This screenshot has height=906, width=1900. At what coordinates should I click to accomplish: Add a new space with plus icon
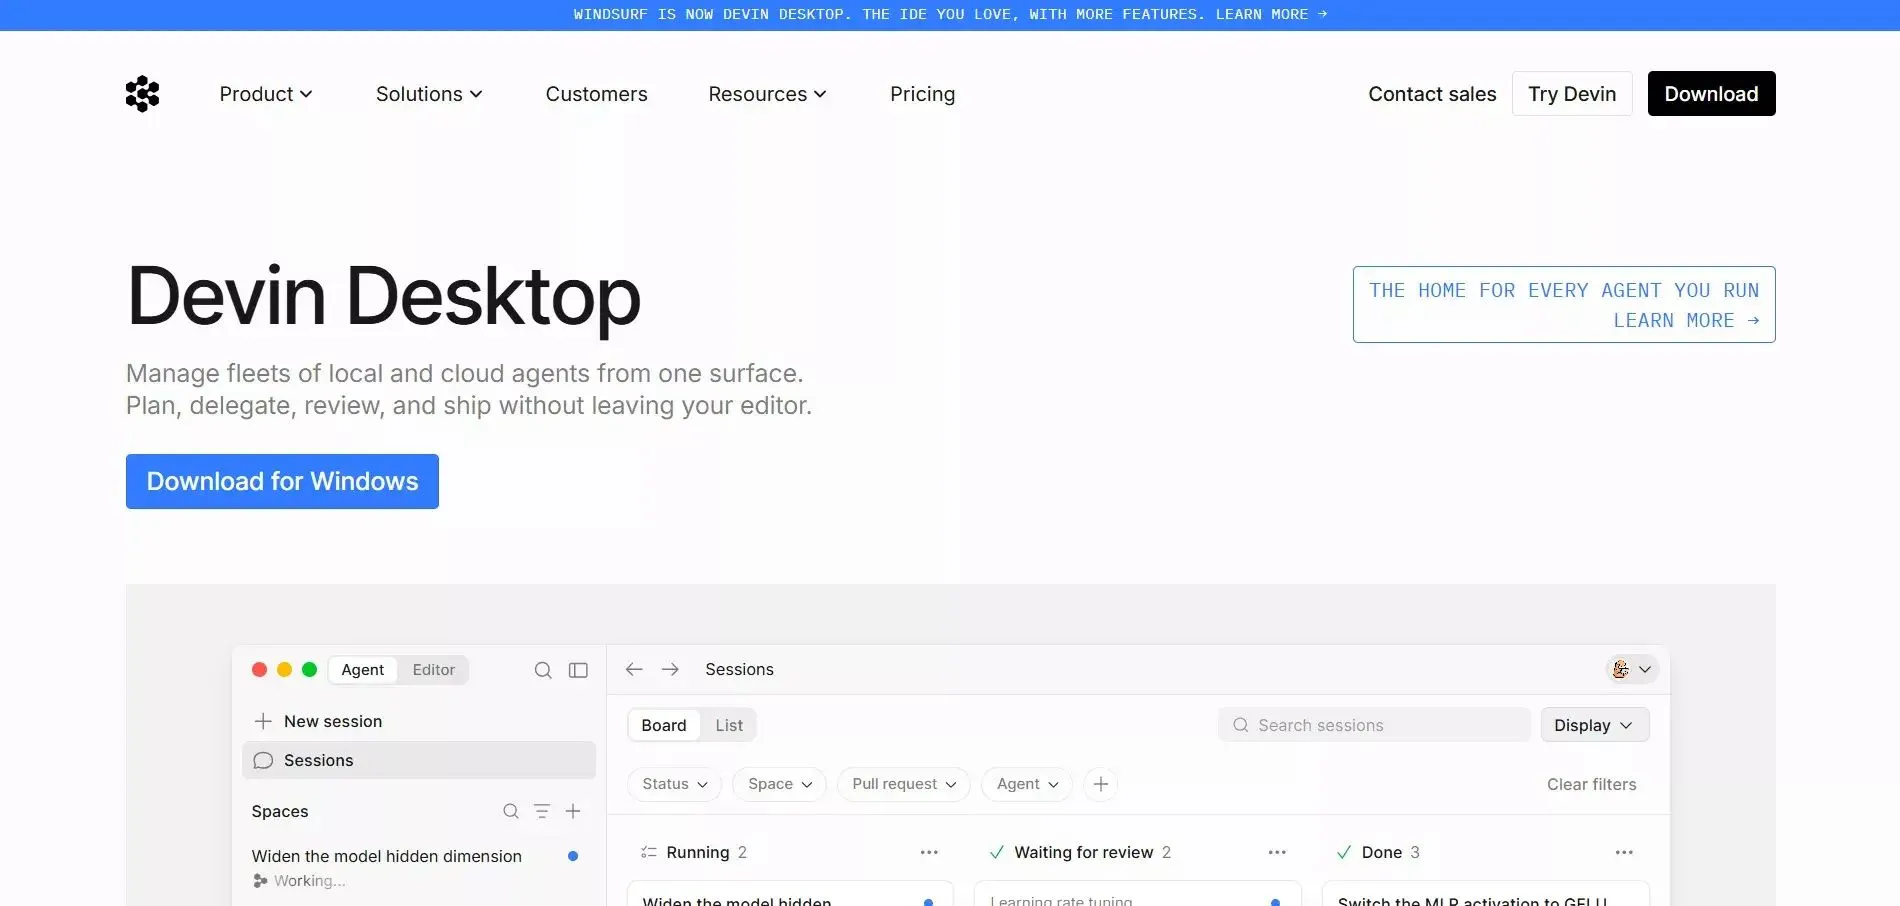[x=573, y=811]
